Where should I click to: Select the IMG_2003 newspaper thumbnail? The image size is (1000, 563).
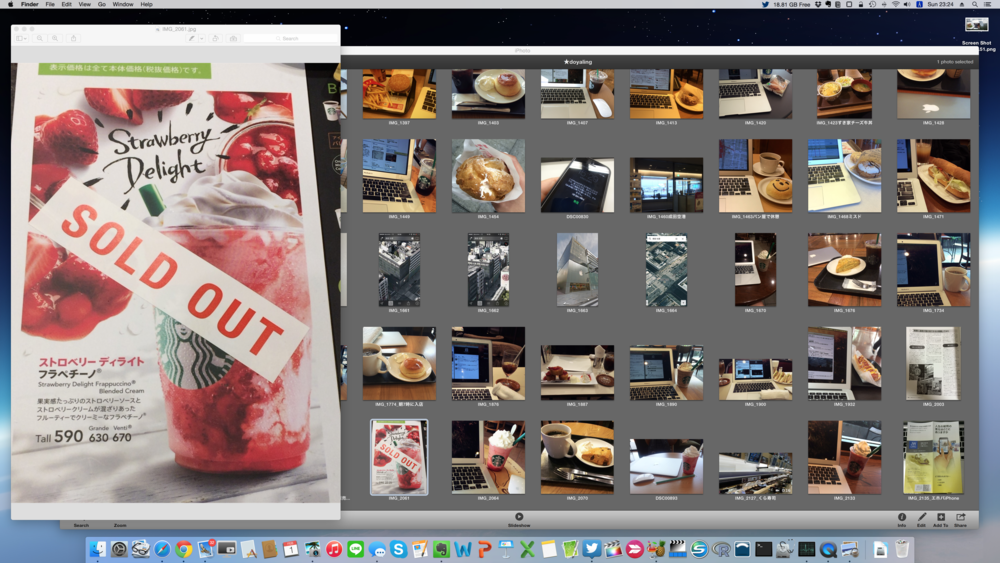pyautogui.click(x=934, y=363)
